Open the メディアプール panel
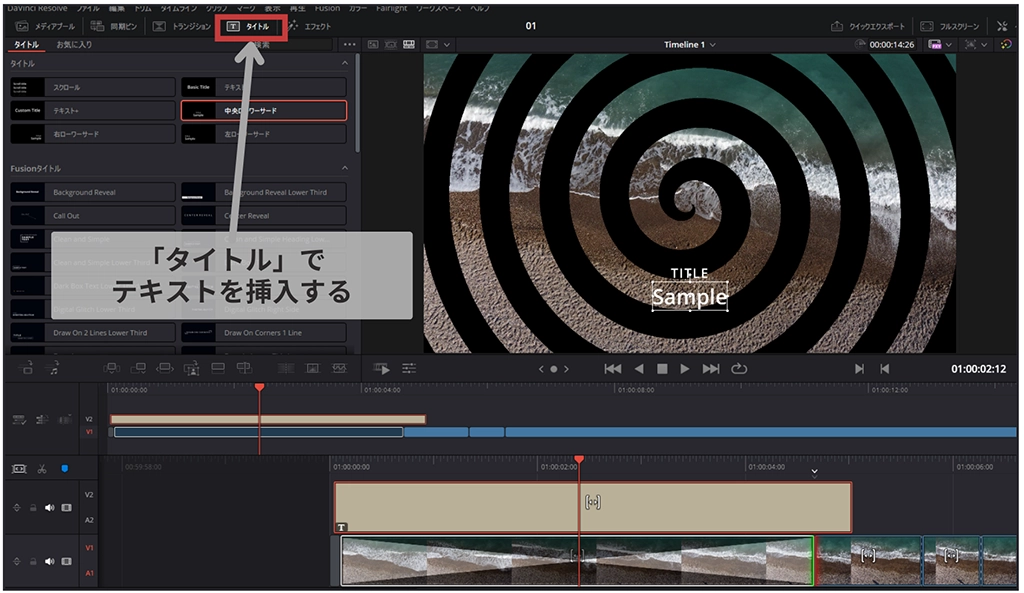 tap(44, 26)
